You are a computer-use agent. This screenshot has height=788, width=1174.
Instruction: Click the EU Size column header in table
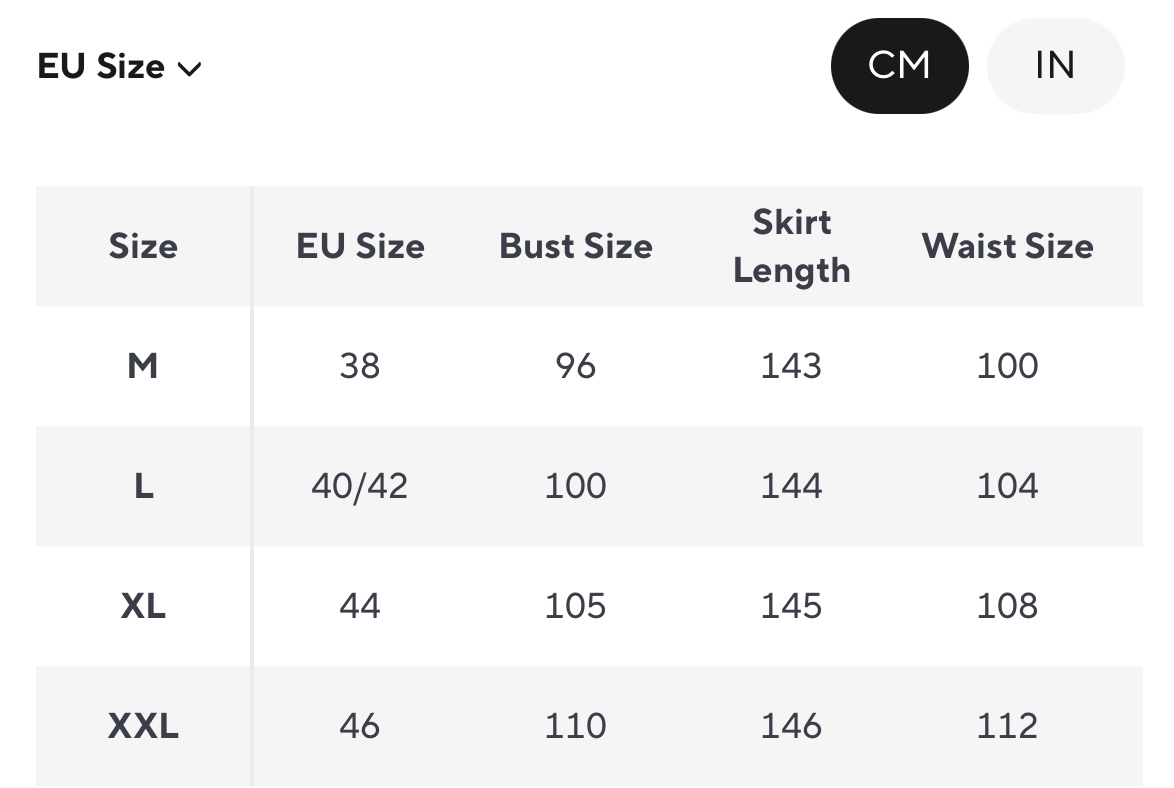tap(360, 246)
